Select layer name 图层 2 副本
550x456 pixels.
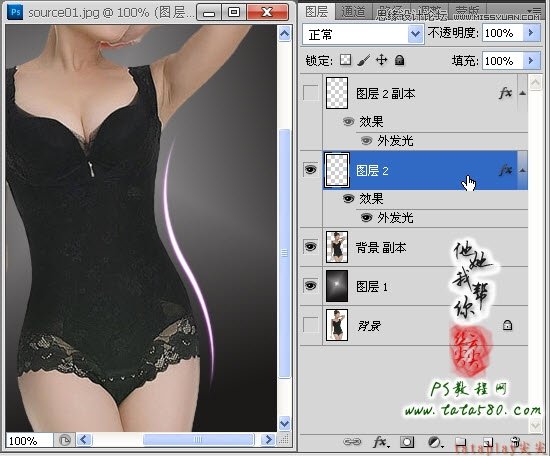click(x=385, y=94)
